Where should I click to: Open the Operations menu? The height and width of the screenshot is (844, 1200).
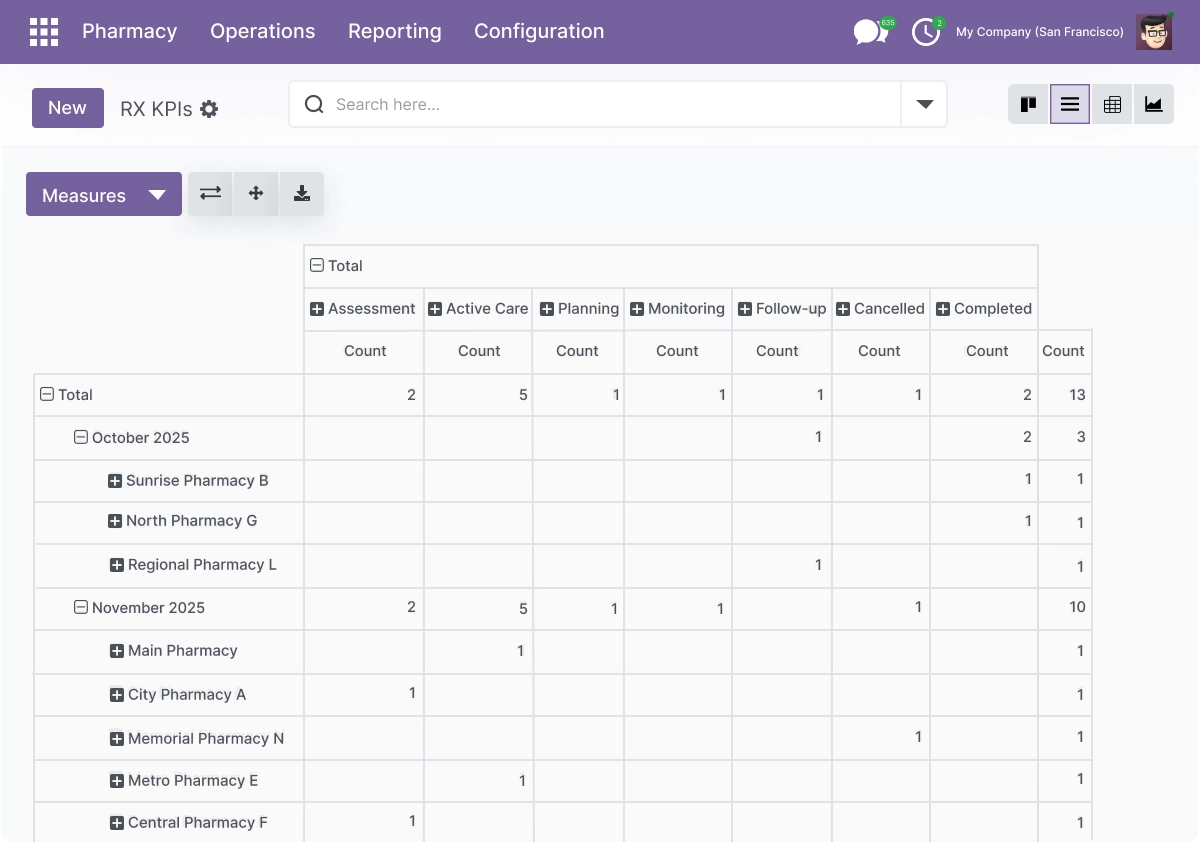[263, 32]
